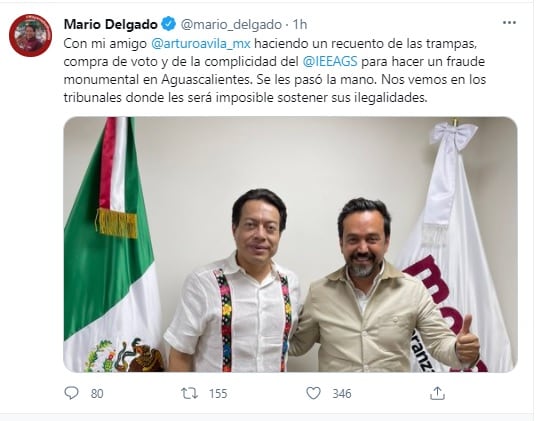Screen dimensions: 539x421
Task: Click the blue verified badge
Action: 168,24
